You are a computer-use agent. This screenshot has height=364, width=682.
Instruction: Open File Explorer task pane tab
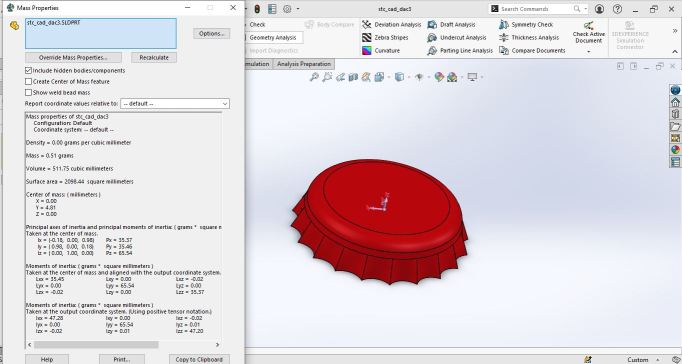pos(675,127)
